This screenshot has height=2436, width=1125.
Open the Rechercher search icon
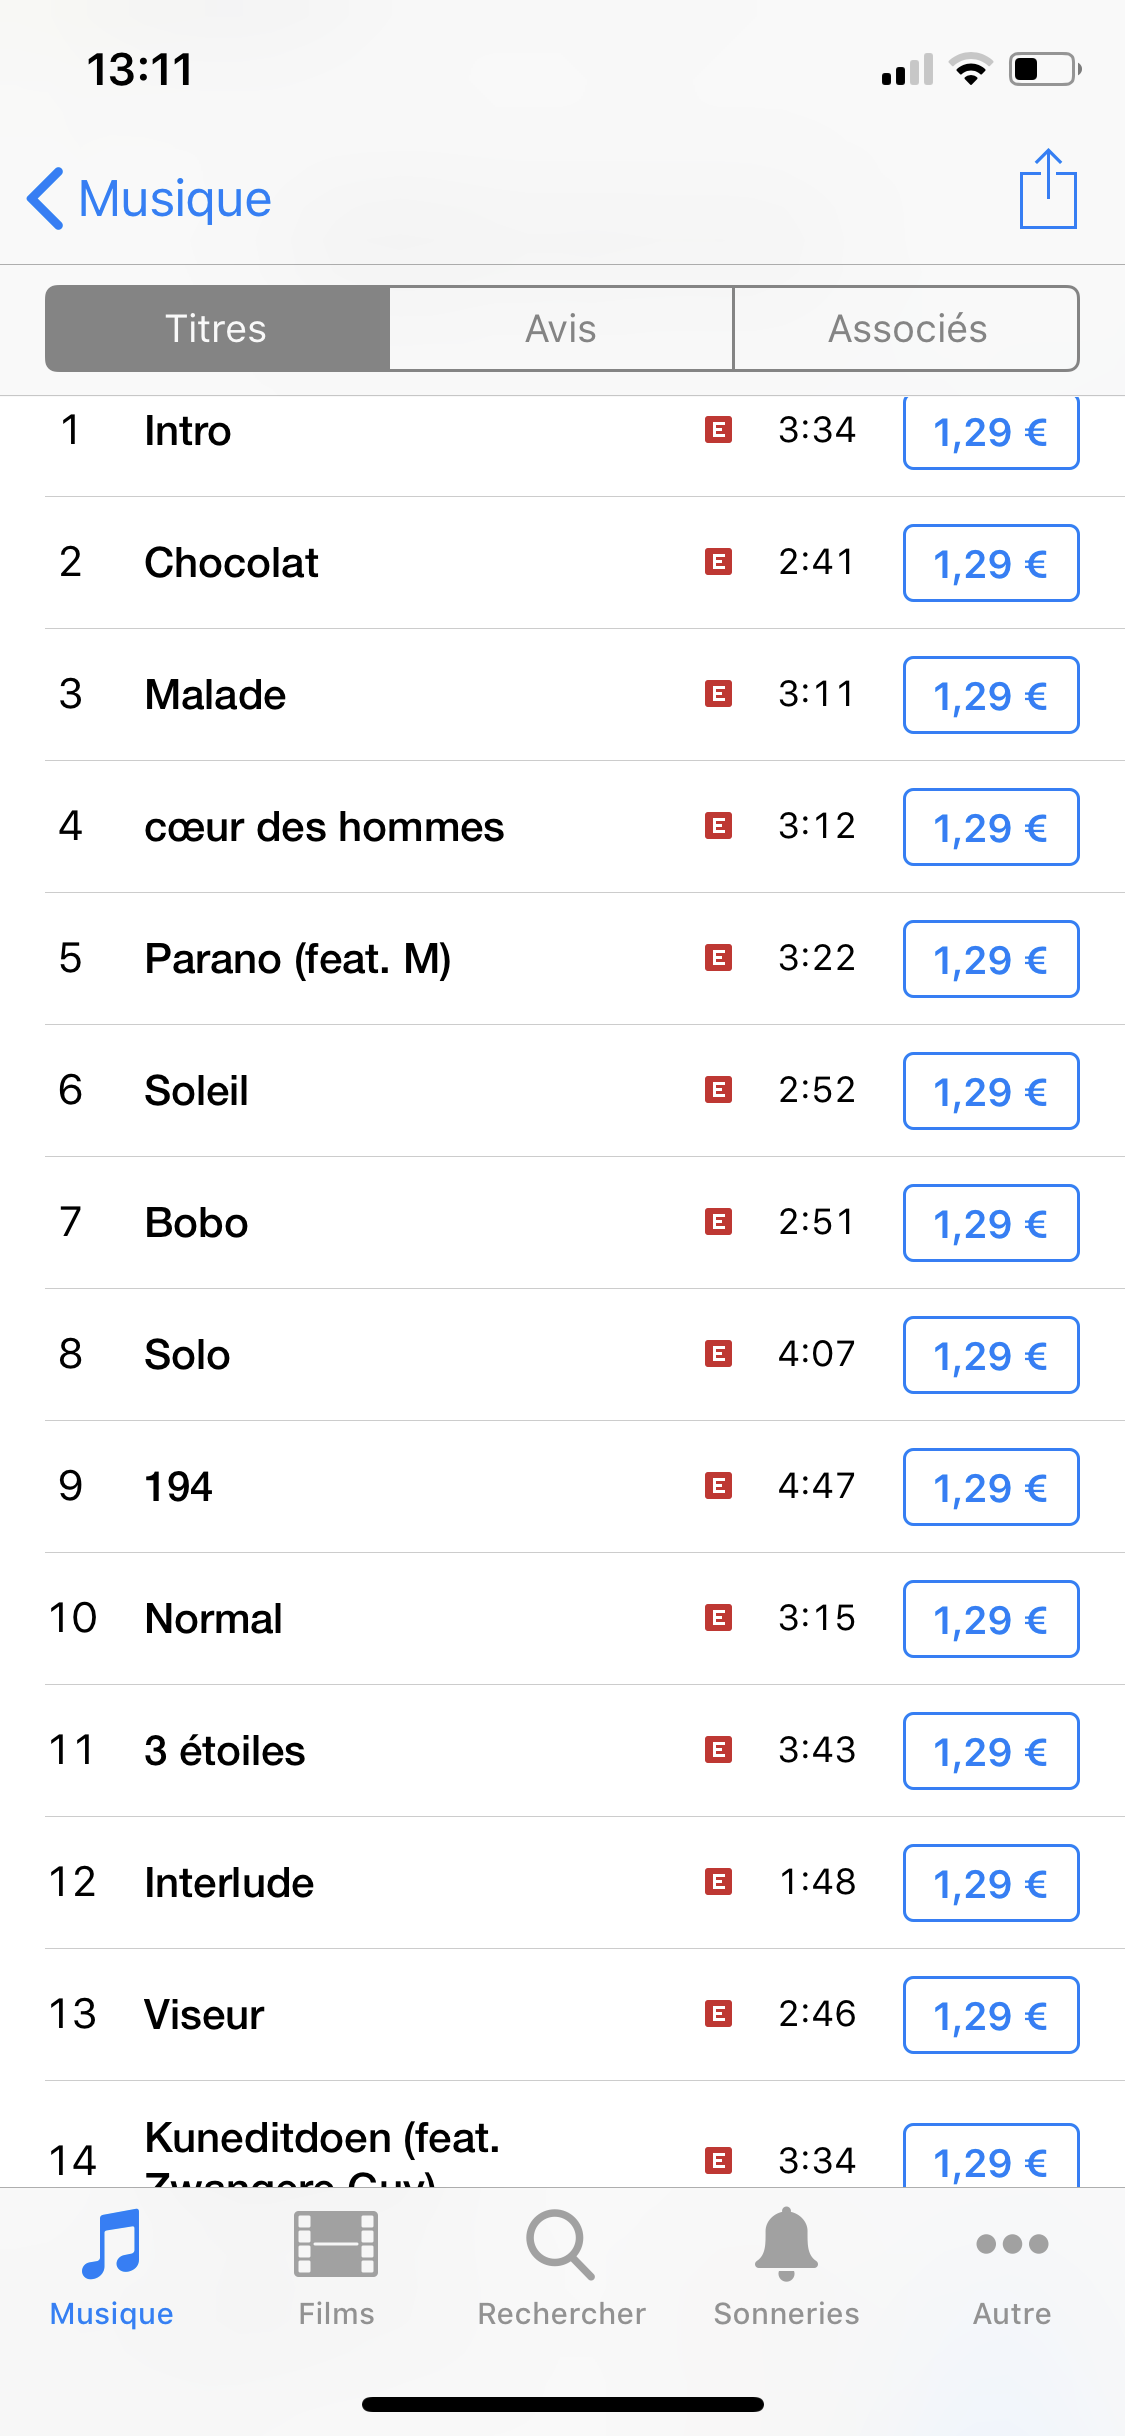[561, 2244]
